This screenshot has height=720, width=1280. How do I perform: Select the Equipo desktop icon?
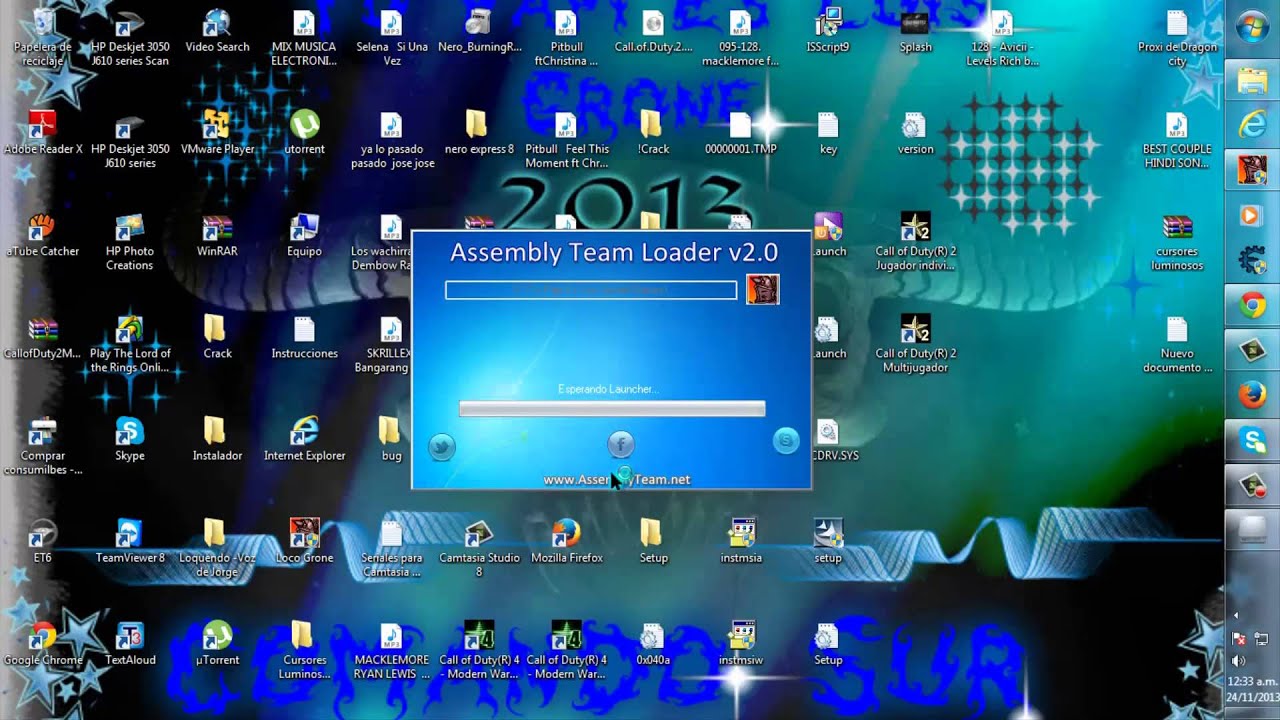pos(304,236)
